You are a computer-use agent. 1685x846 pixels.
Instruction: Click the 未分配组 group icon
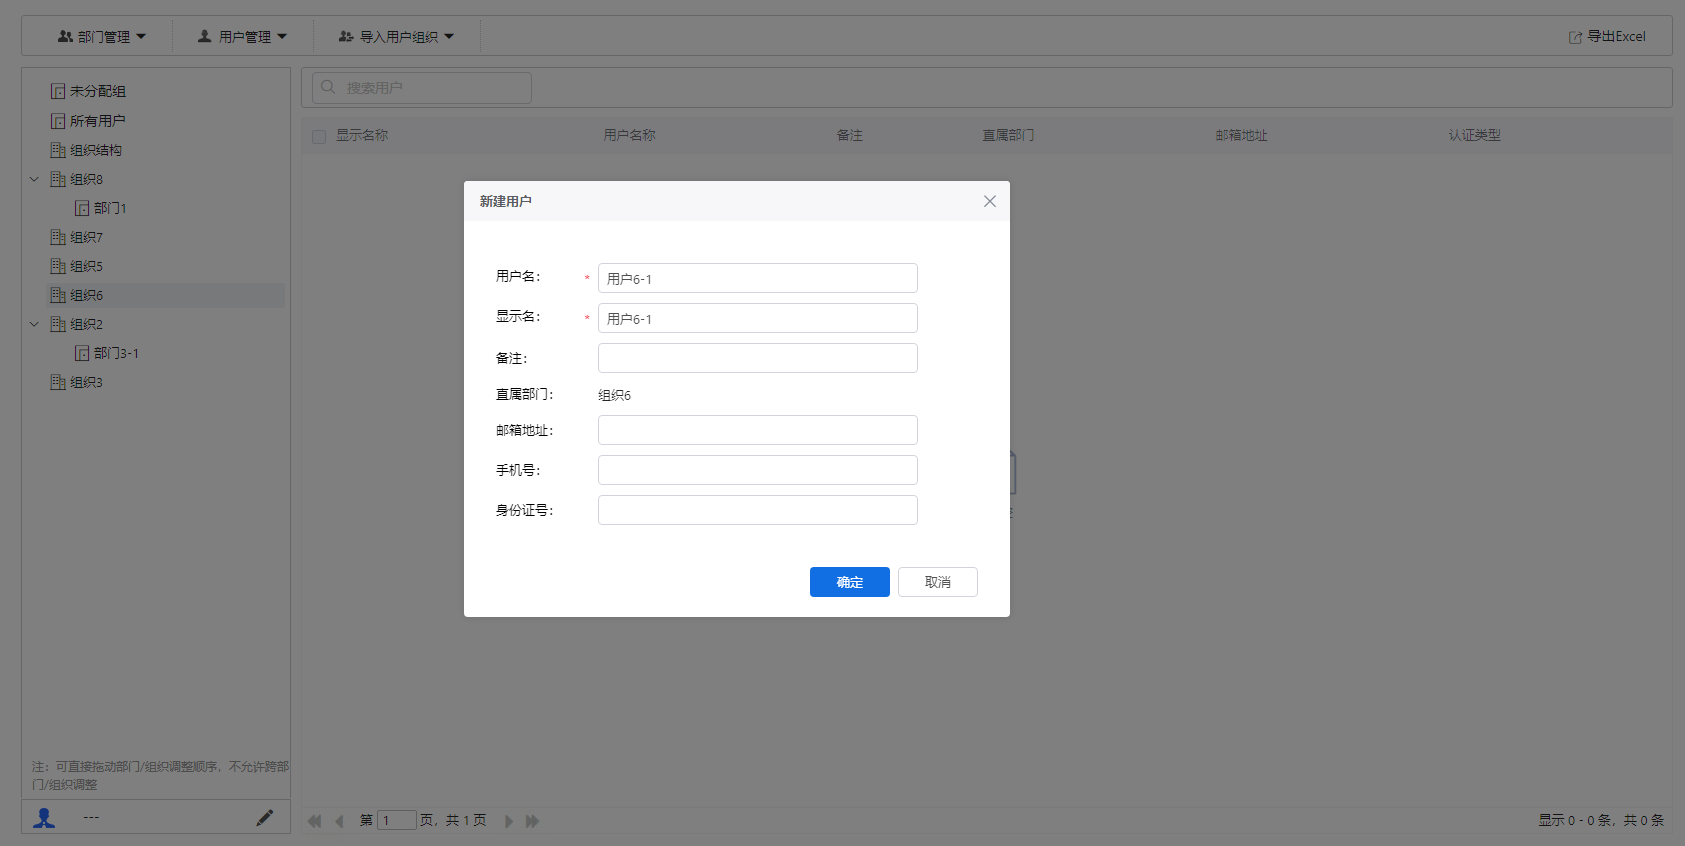point(58,91)
